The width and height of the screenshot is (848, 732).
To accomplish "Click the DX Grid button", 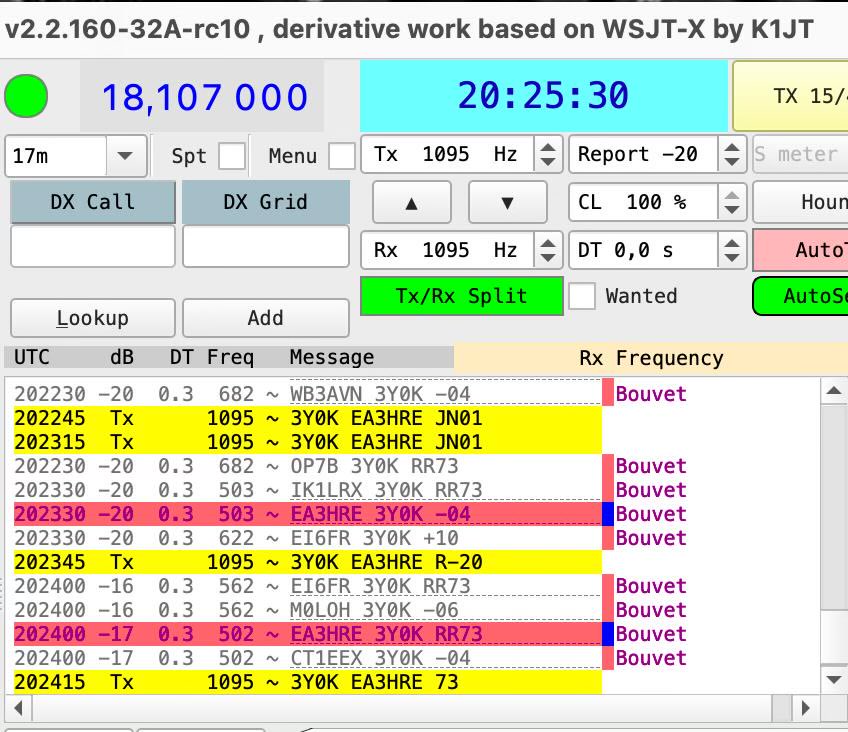I will tap(266, 202).
